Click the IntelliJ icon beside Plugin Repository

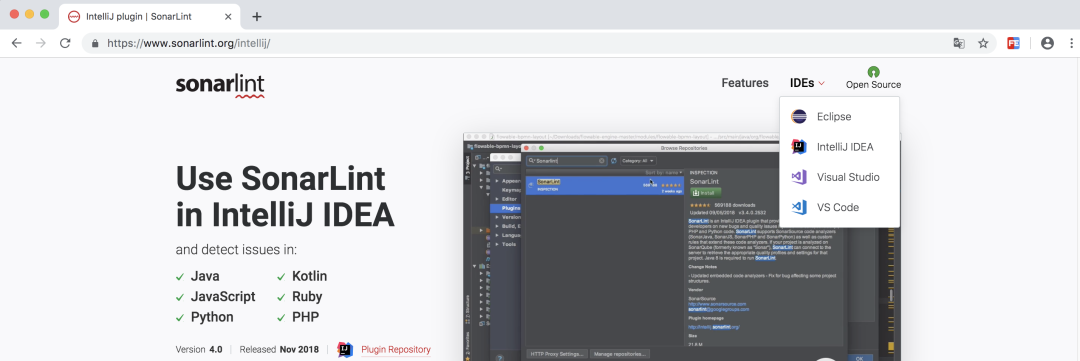(345, 349)
